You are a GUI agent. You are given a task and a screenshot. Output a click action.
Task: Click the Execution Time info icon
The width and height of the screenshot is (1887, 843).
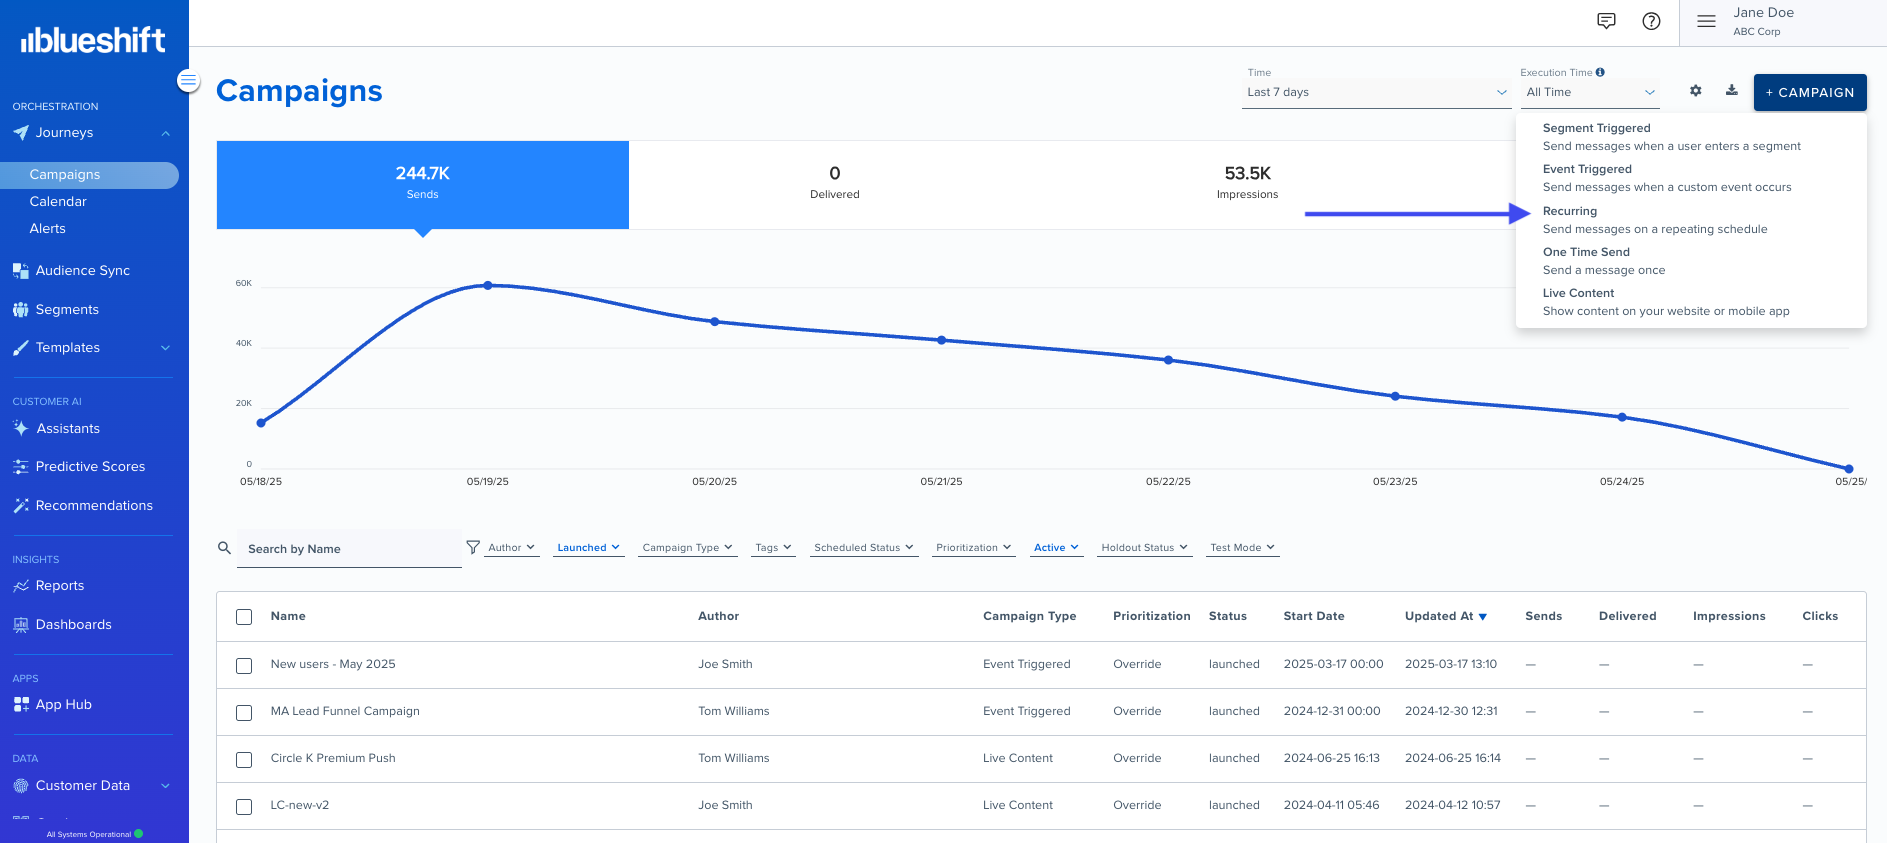[1600, 72]
